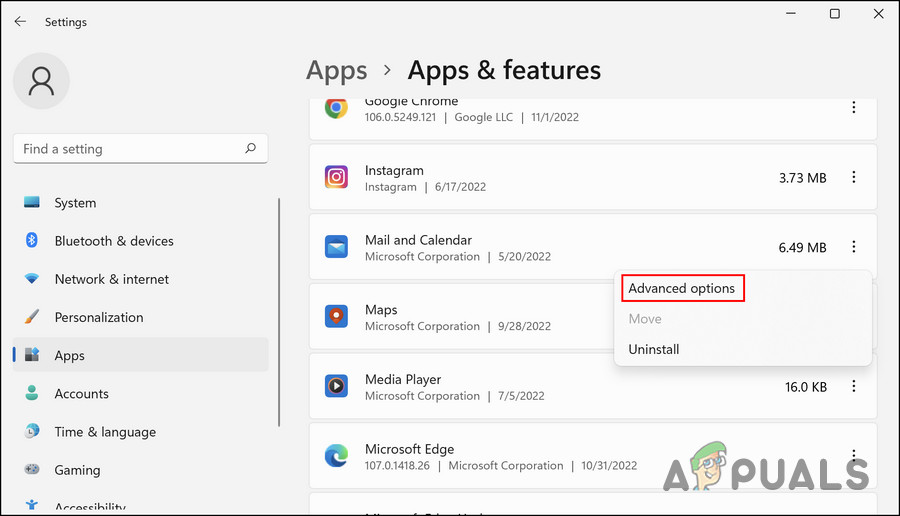Viewport: 900px width, 516px height.
Task: Open more options for Google Chrome
Action: (x=854, y=107)
